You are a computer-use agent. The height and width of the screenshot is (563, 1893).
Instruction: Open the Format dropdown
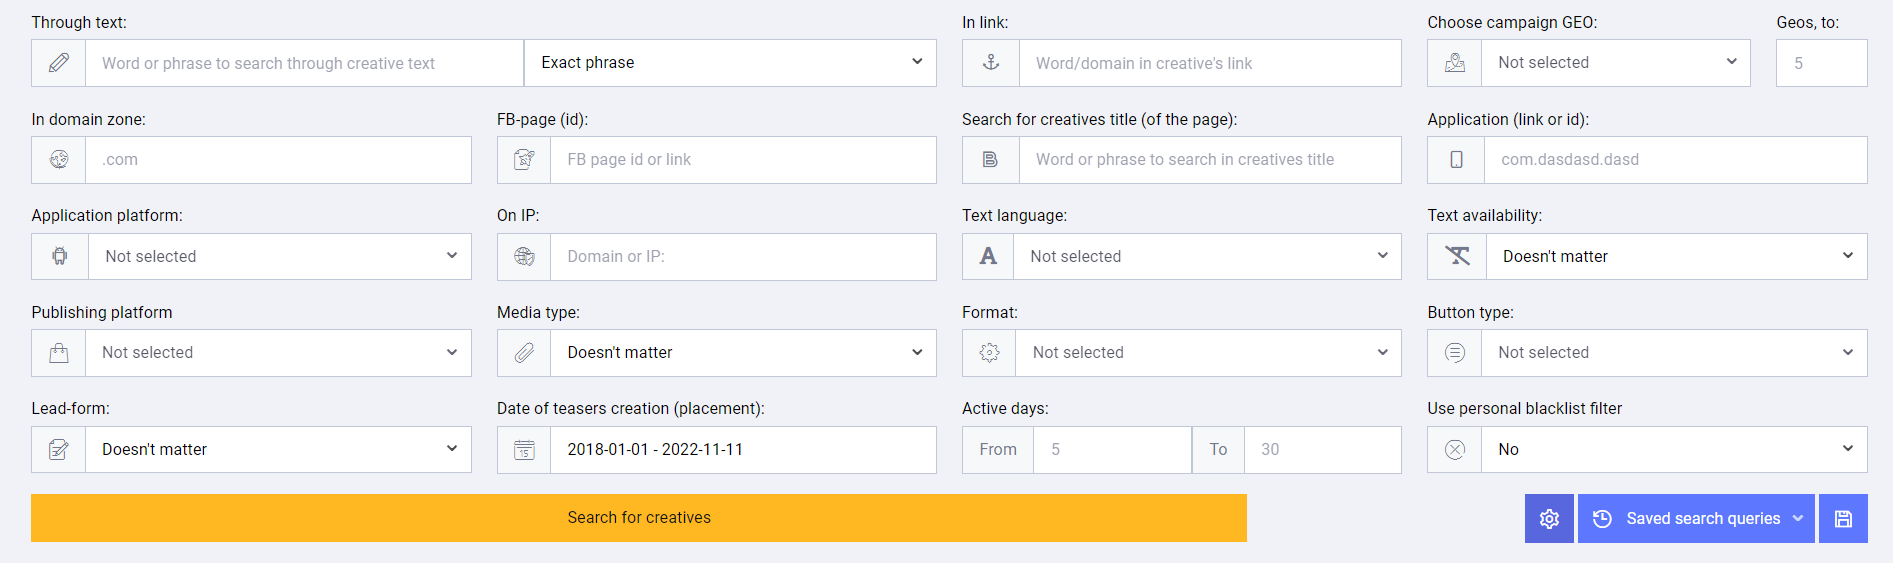1209,353
